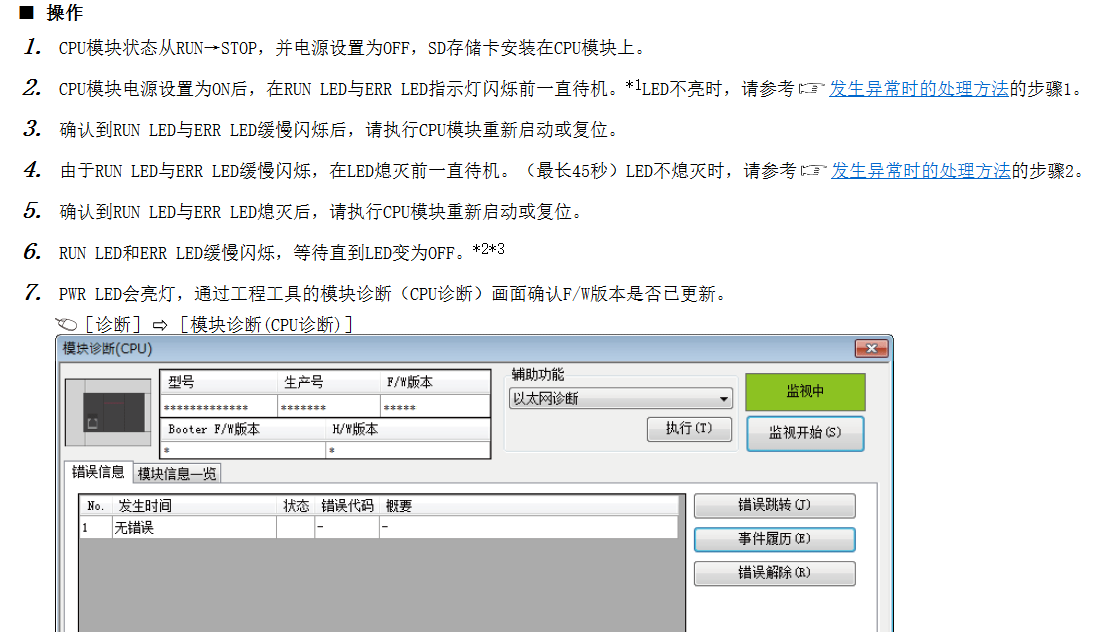Click the pointing-hand reference icon in step 2
The height and width of the screenshot is (632, 1099).
(811, 89)
